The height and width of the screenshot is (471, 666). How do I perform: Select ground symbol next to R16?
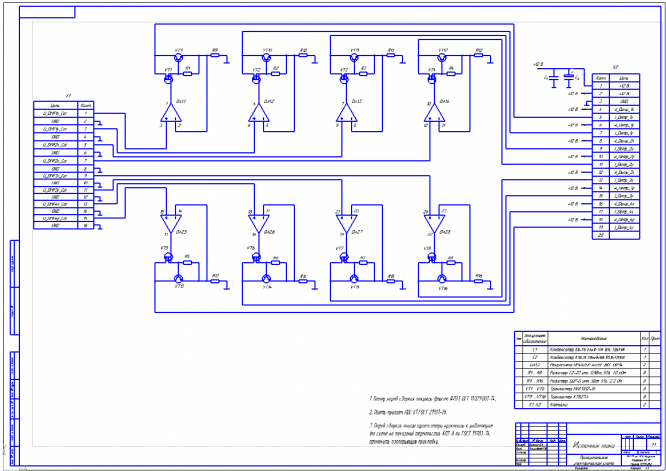click(x=491, y=285)
